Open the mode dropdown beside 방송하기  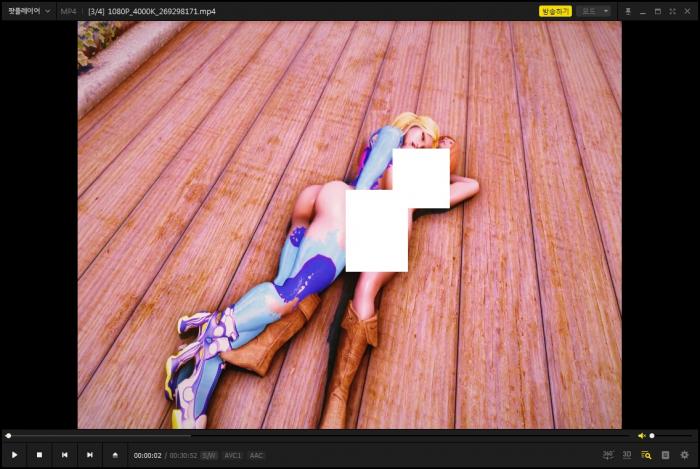593,12
